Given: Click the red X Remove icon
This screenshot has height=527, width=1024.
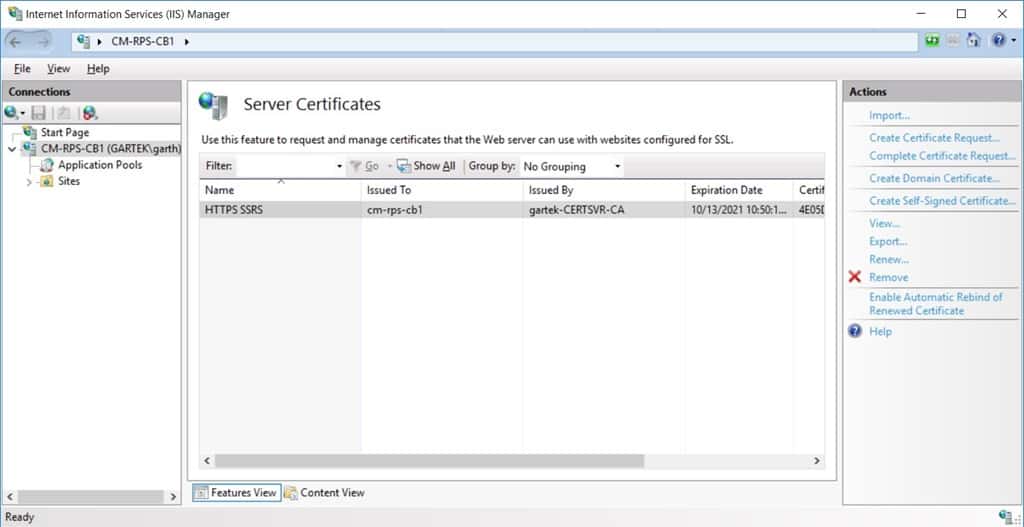Looking at the screenshot, I should point(855,277).
